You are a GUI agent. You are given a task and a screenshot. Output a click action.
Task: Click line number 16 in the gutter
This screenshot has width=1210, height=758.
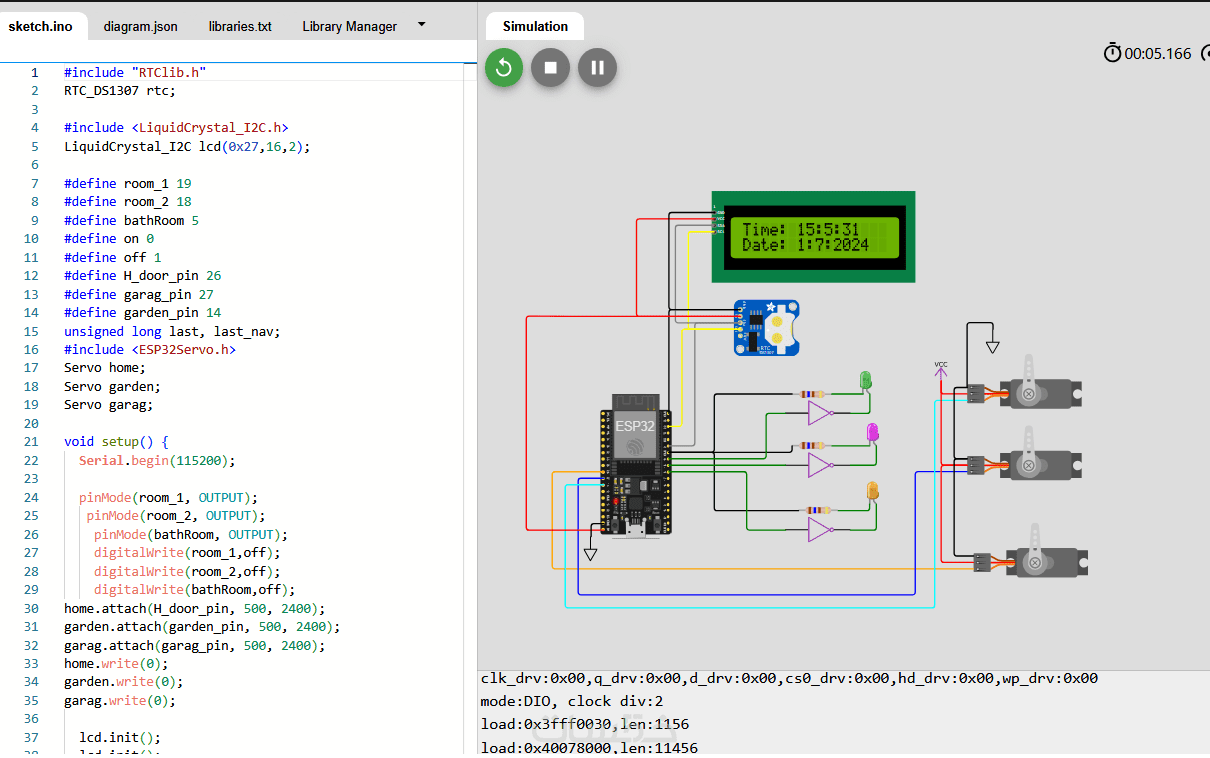(x=31, y=349)
